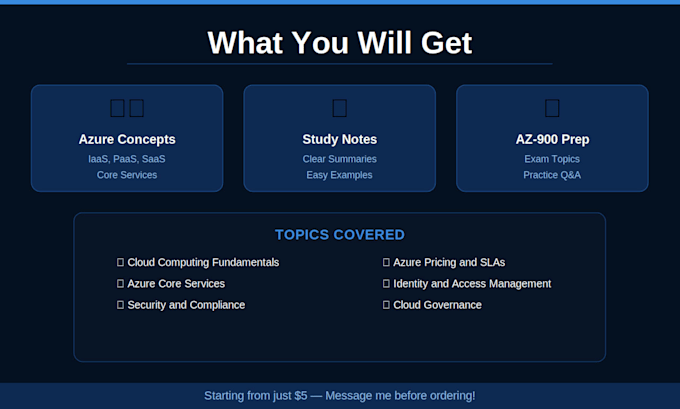
Task: Click the "Practice Q&A" text
Action: pos(552,175)
